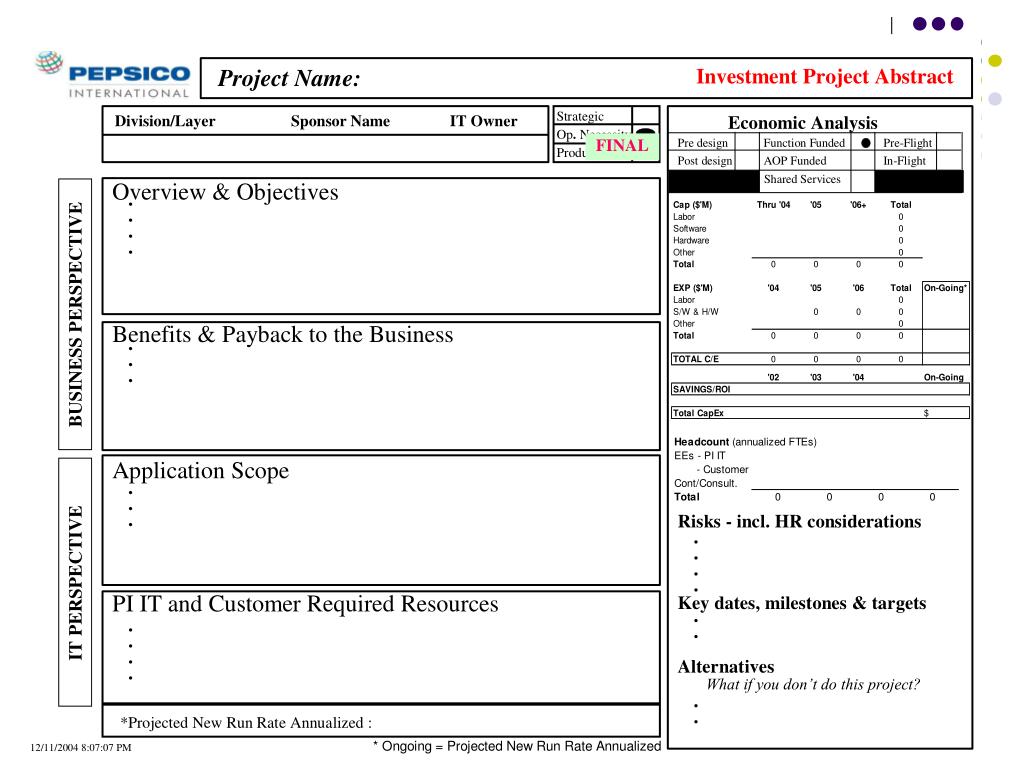Click the green 'FINAL' stamp

[622, 145]
